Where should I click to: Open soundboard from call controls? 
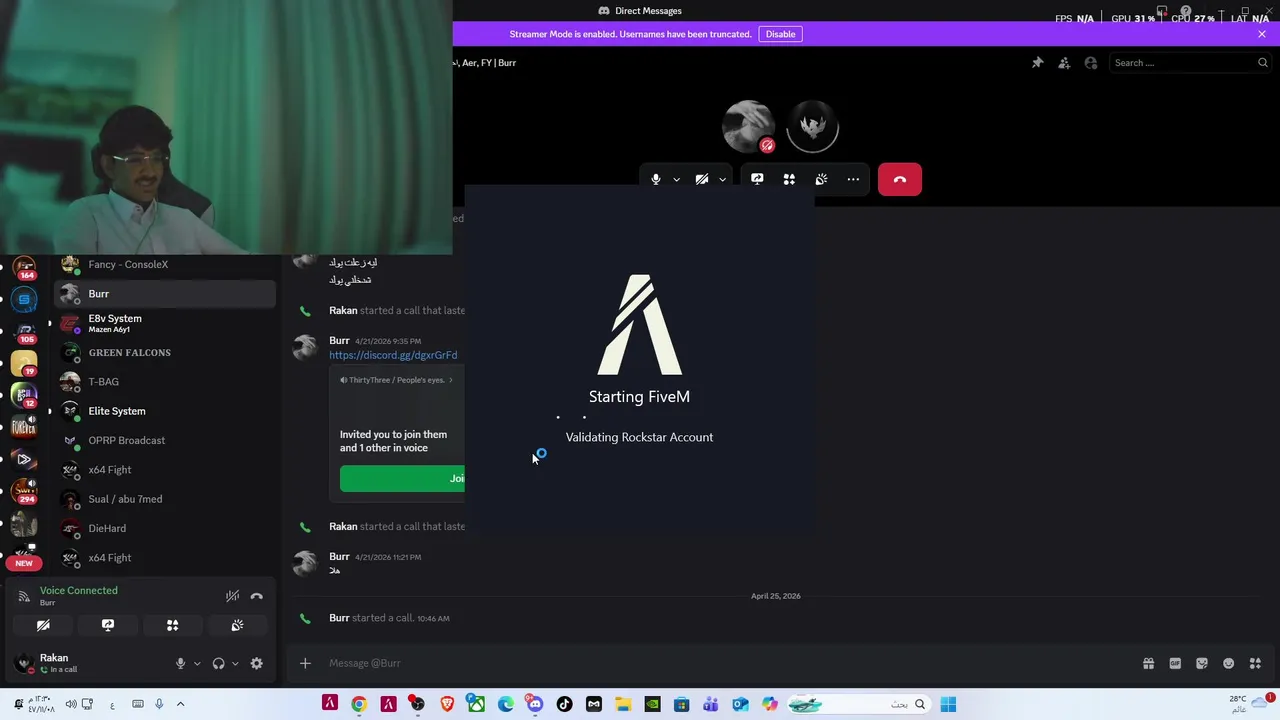click(x=821, y=179)
